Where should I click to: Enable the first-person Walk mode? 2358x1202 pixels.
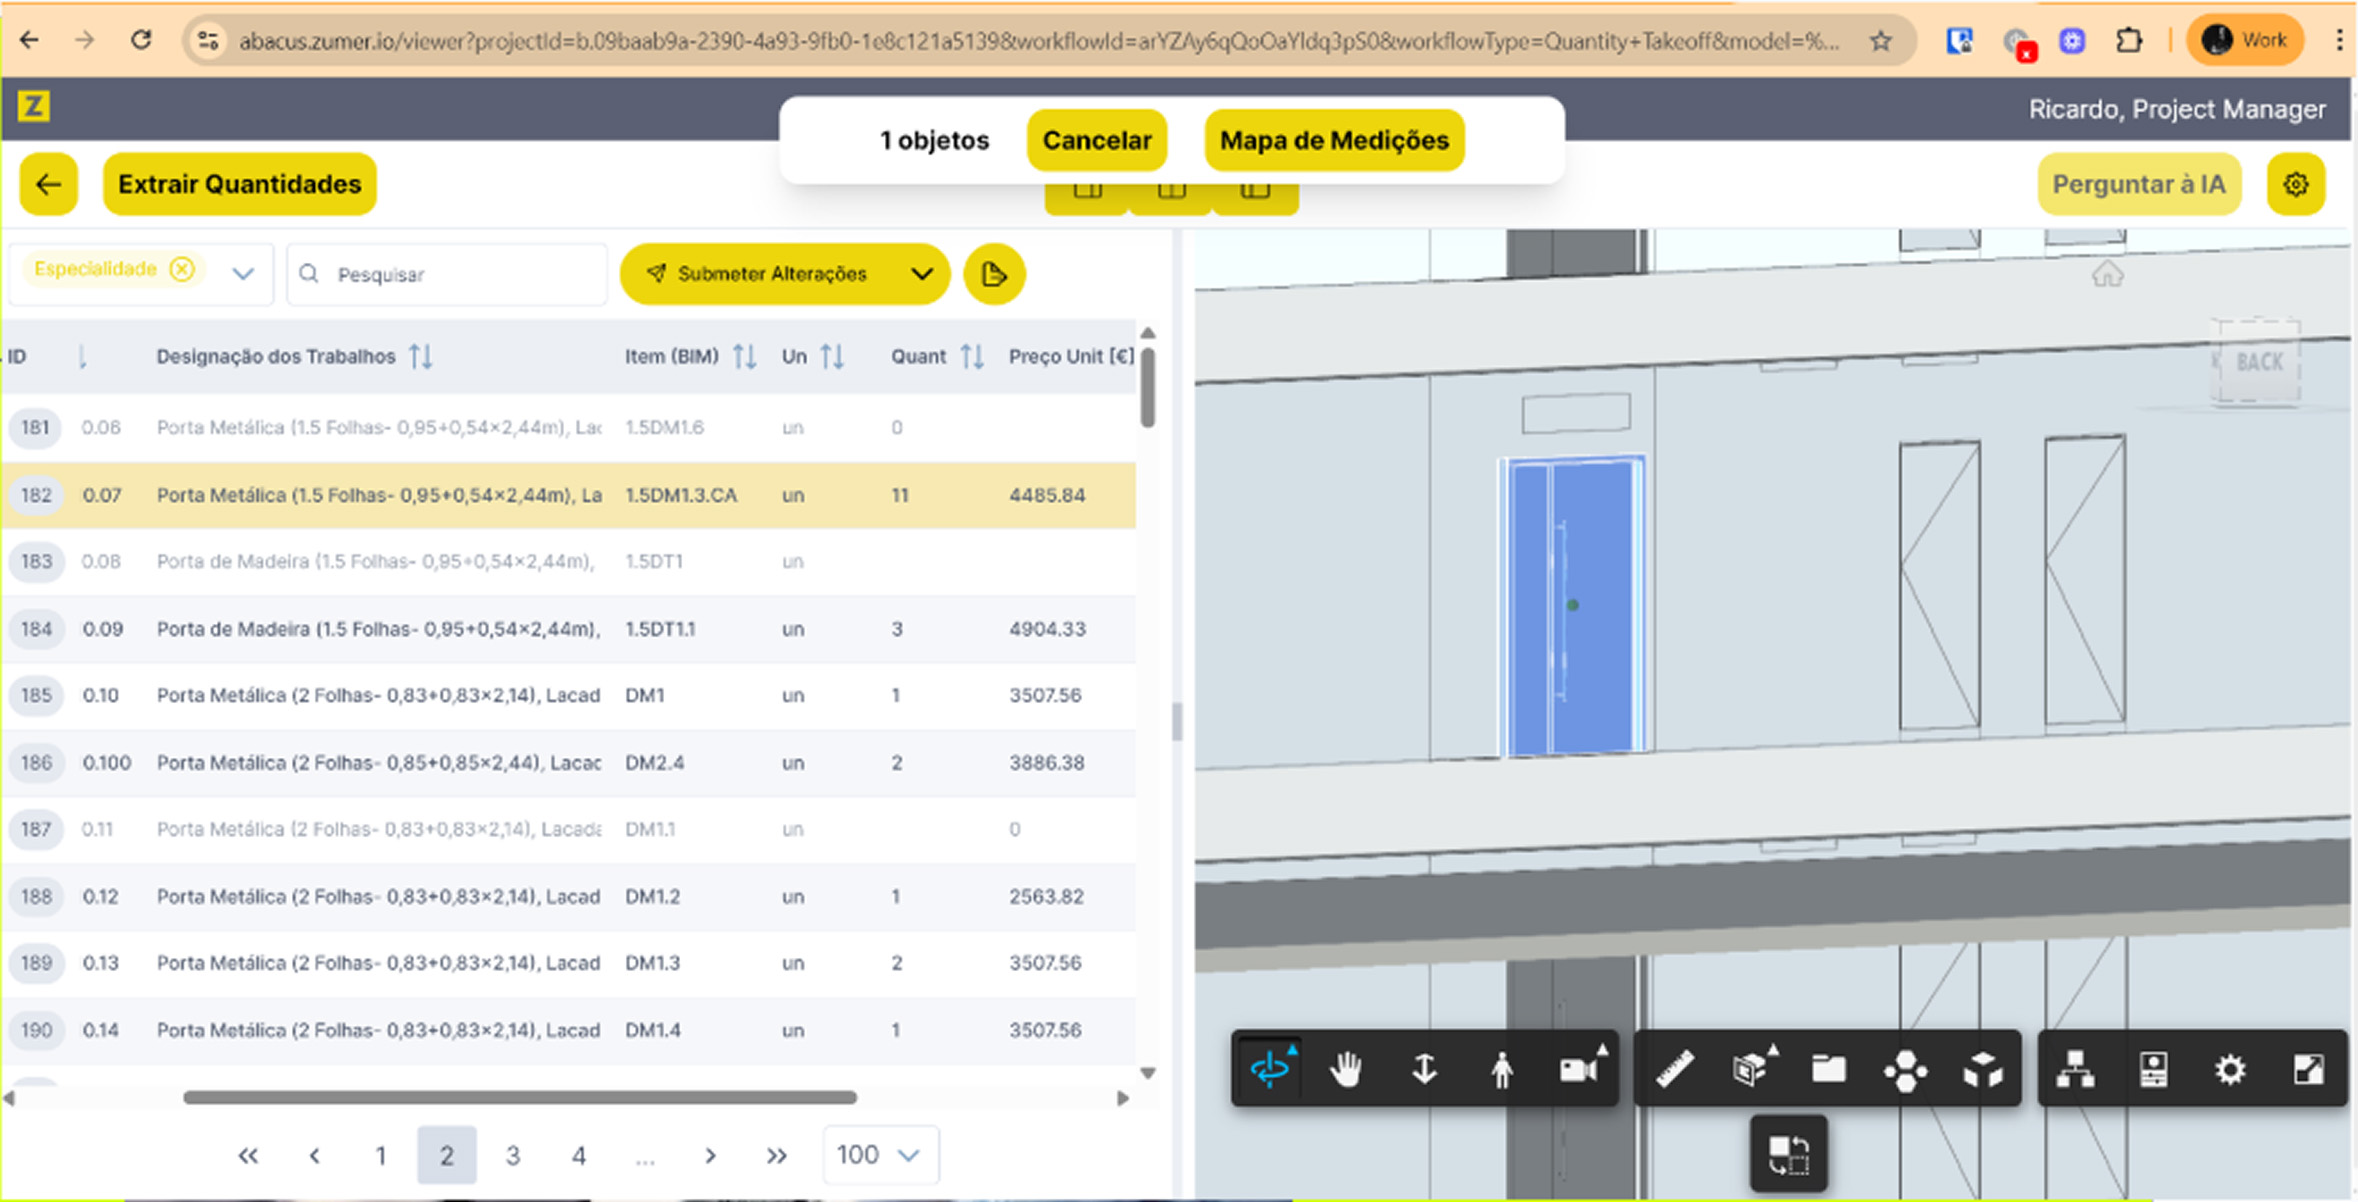(1503, 1068)
